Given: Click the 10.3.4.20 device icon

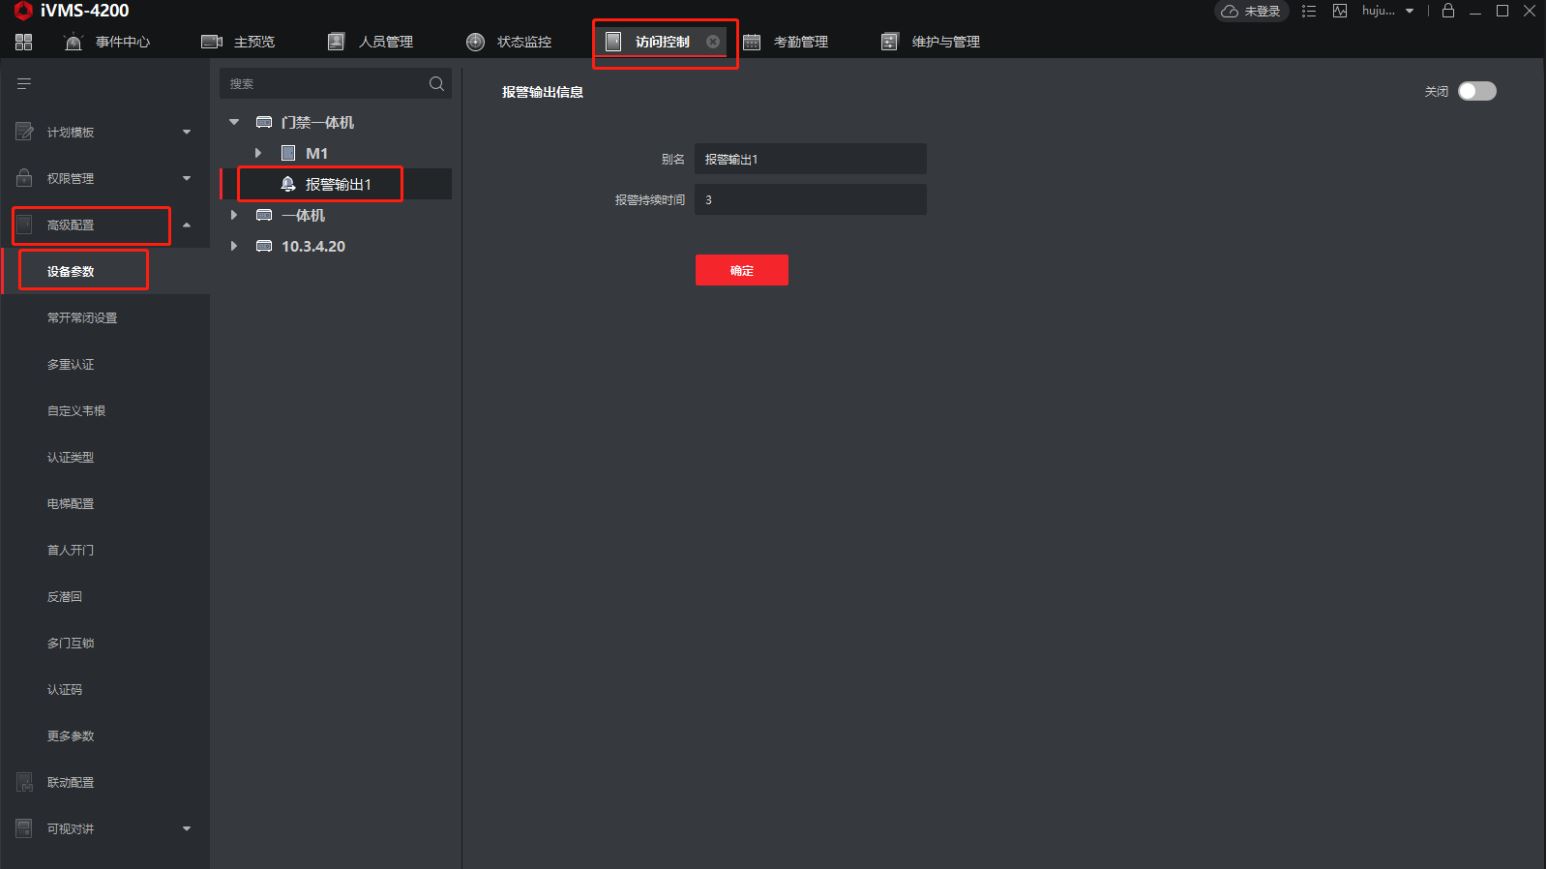Looking at the screenshot, I should click(264, 246).
